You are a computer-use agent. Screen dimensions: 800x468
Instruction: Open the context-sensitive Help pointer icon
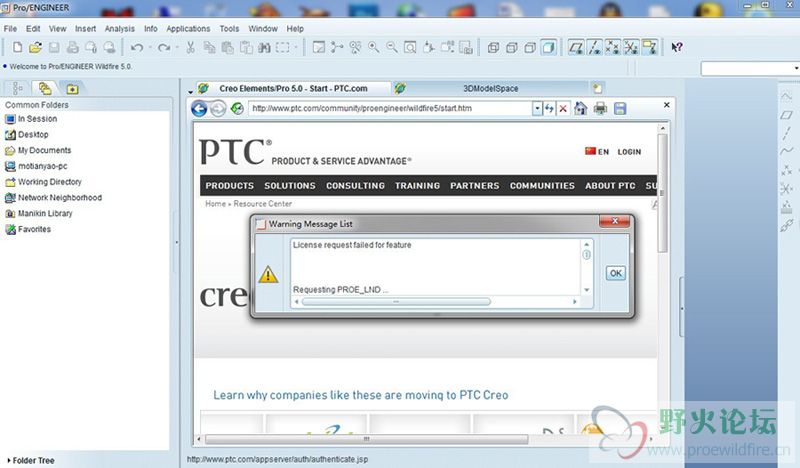[677, 47]
